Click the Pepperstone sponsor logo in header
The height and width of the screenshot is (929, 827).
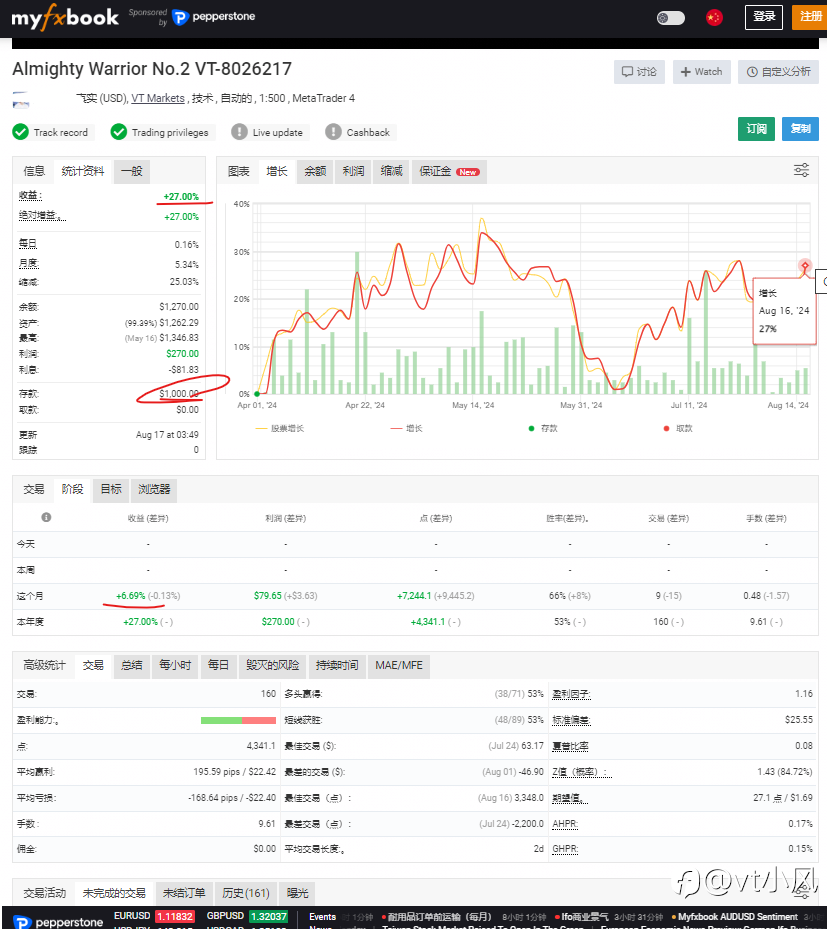click(x=214, y=17)
